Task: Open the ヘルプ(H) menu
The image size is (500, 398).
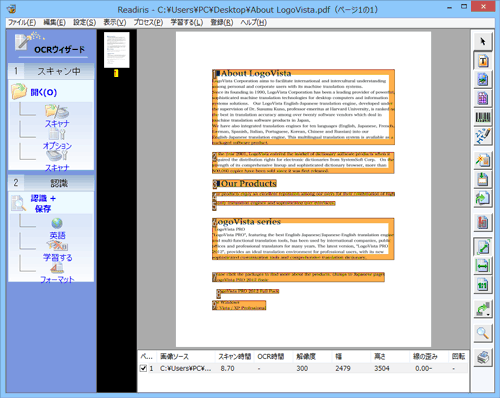Action: pos(254,22)
